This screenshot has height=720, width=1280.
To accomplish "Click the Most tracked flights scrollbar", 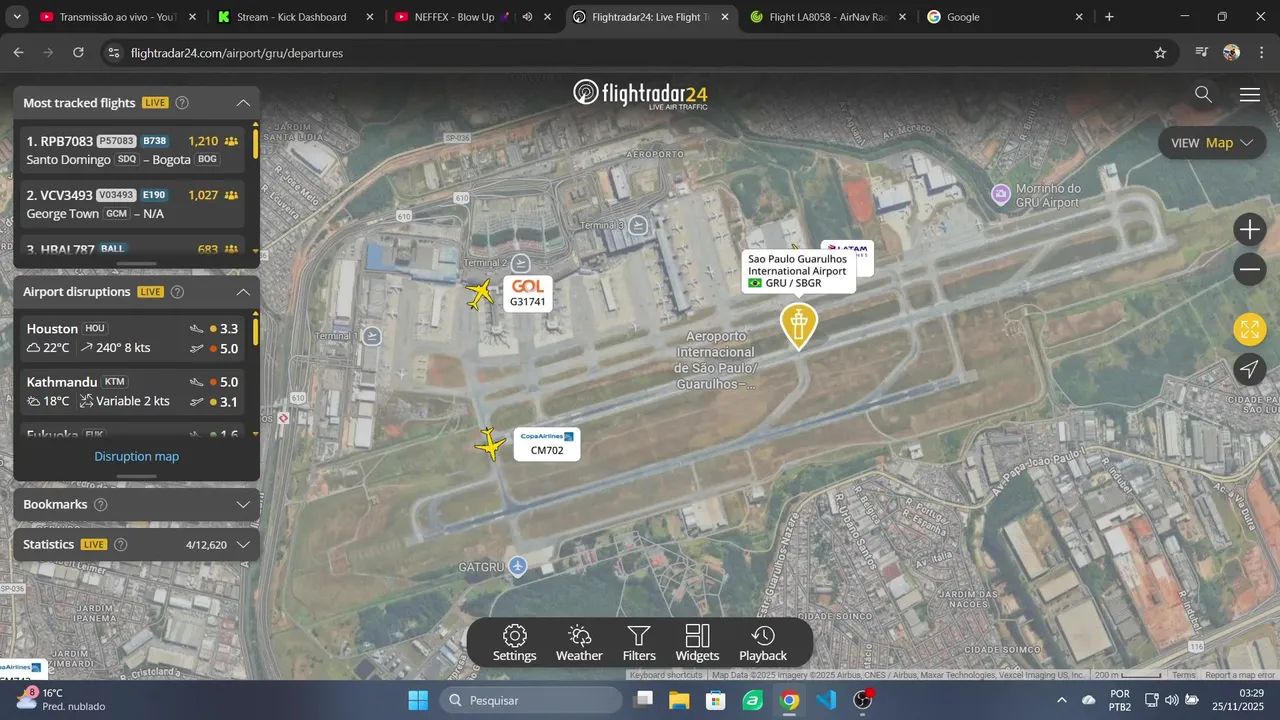I will pos(255,144).
